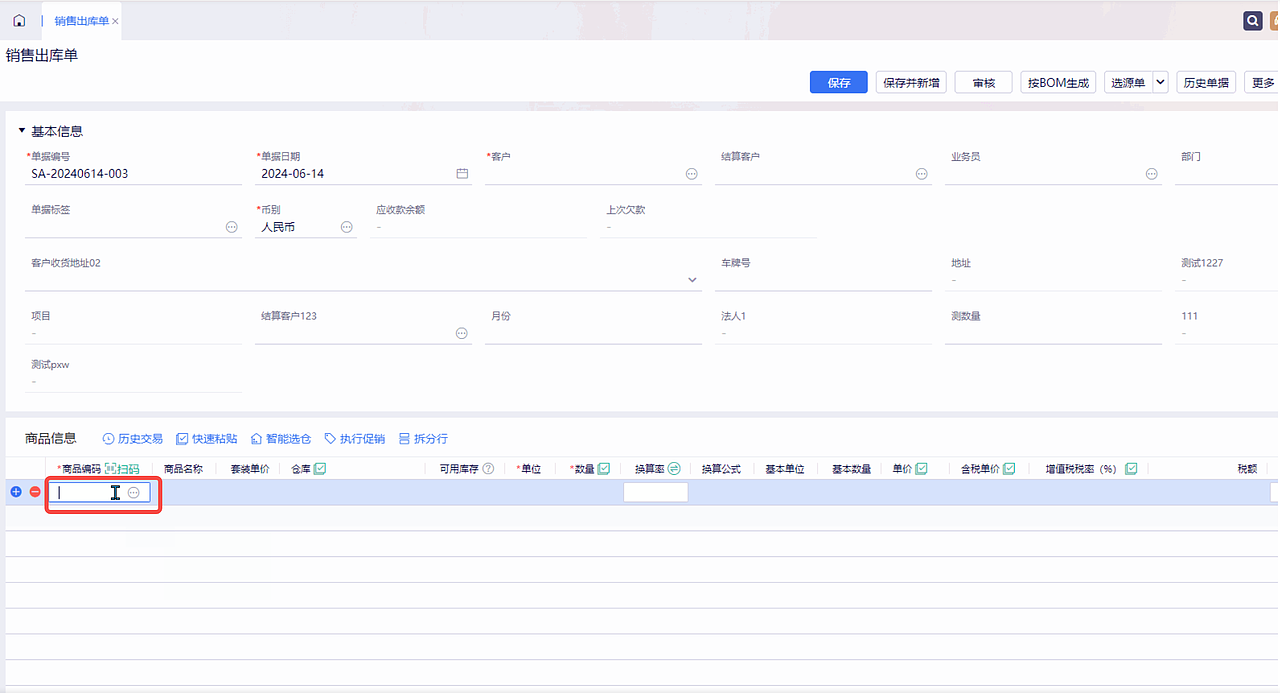Viewport: 1280px width, 693px height.
Task: Click the 快速粘贴 quick paste icon
Action: [x=183, y=438]
